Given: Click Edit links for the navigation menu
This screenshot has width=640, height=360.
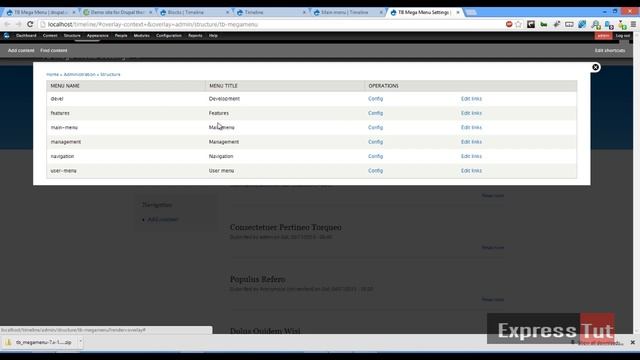Looking at the screenshot, I should tap(471, 156).
